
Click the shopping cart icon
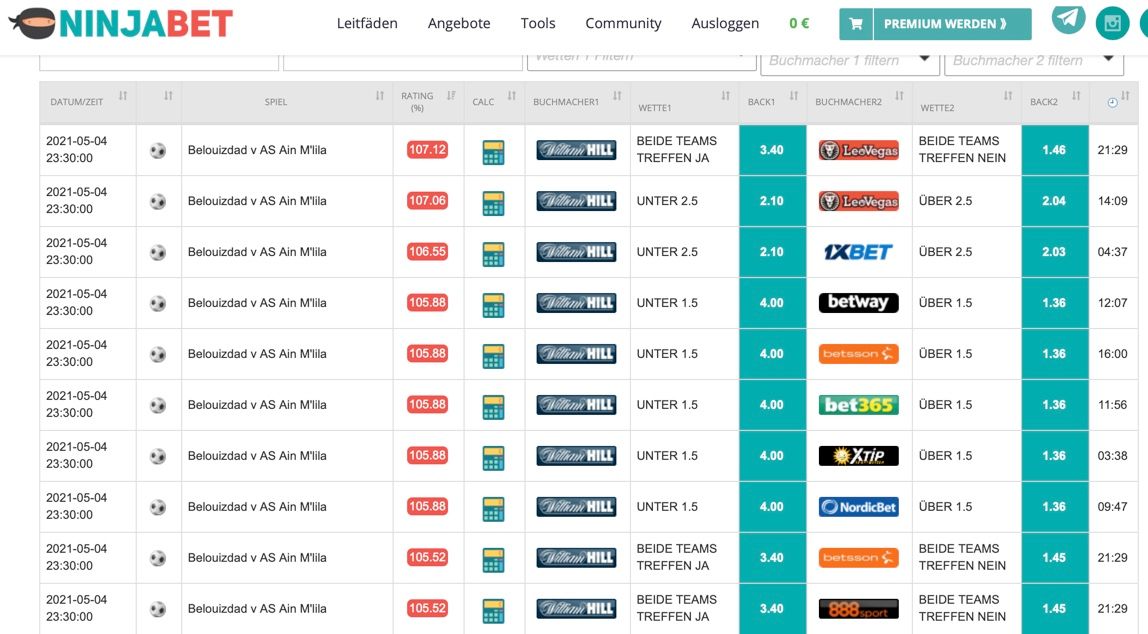pyautogui.click(x=856, y=24)
